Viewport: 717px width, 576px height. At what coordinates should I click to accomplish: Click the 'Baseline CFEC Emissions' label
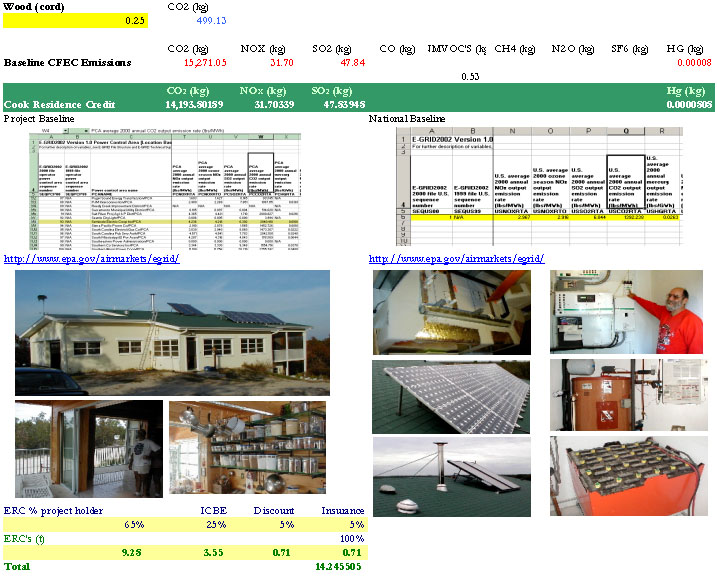(x=67, y=63)
